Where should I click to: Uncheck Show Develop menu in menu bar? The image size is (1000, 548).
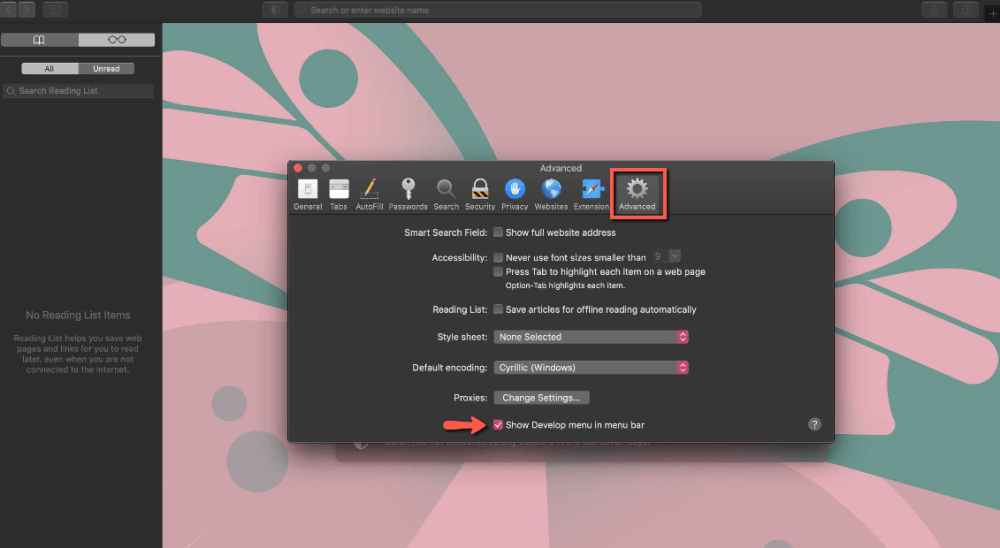pyautogui.click(x=498, y=424)
